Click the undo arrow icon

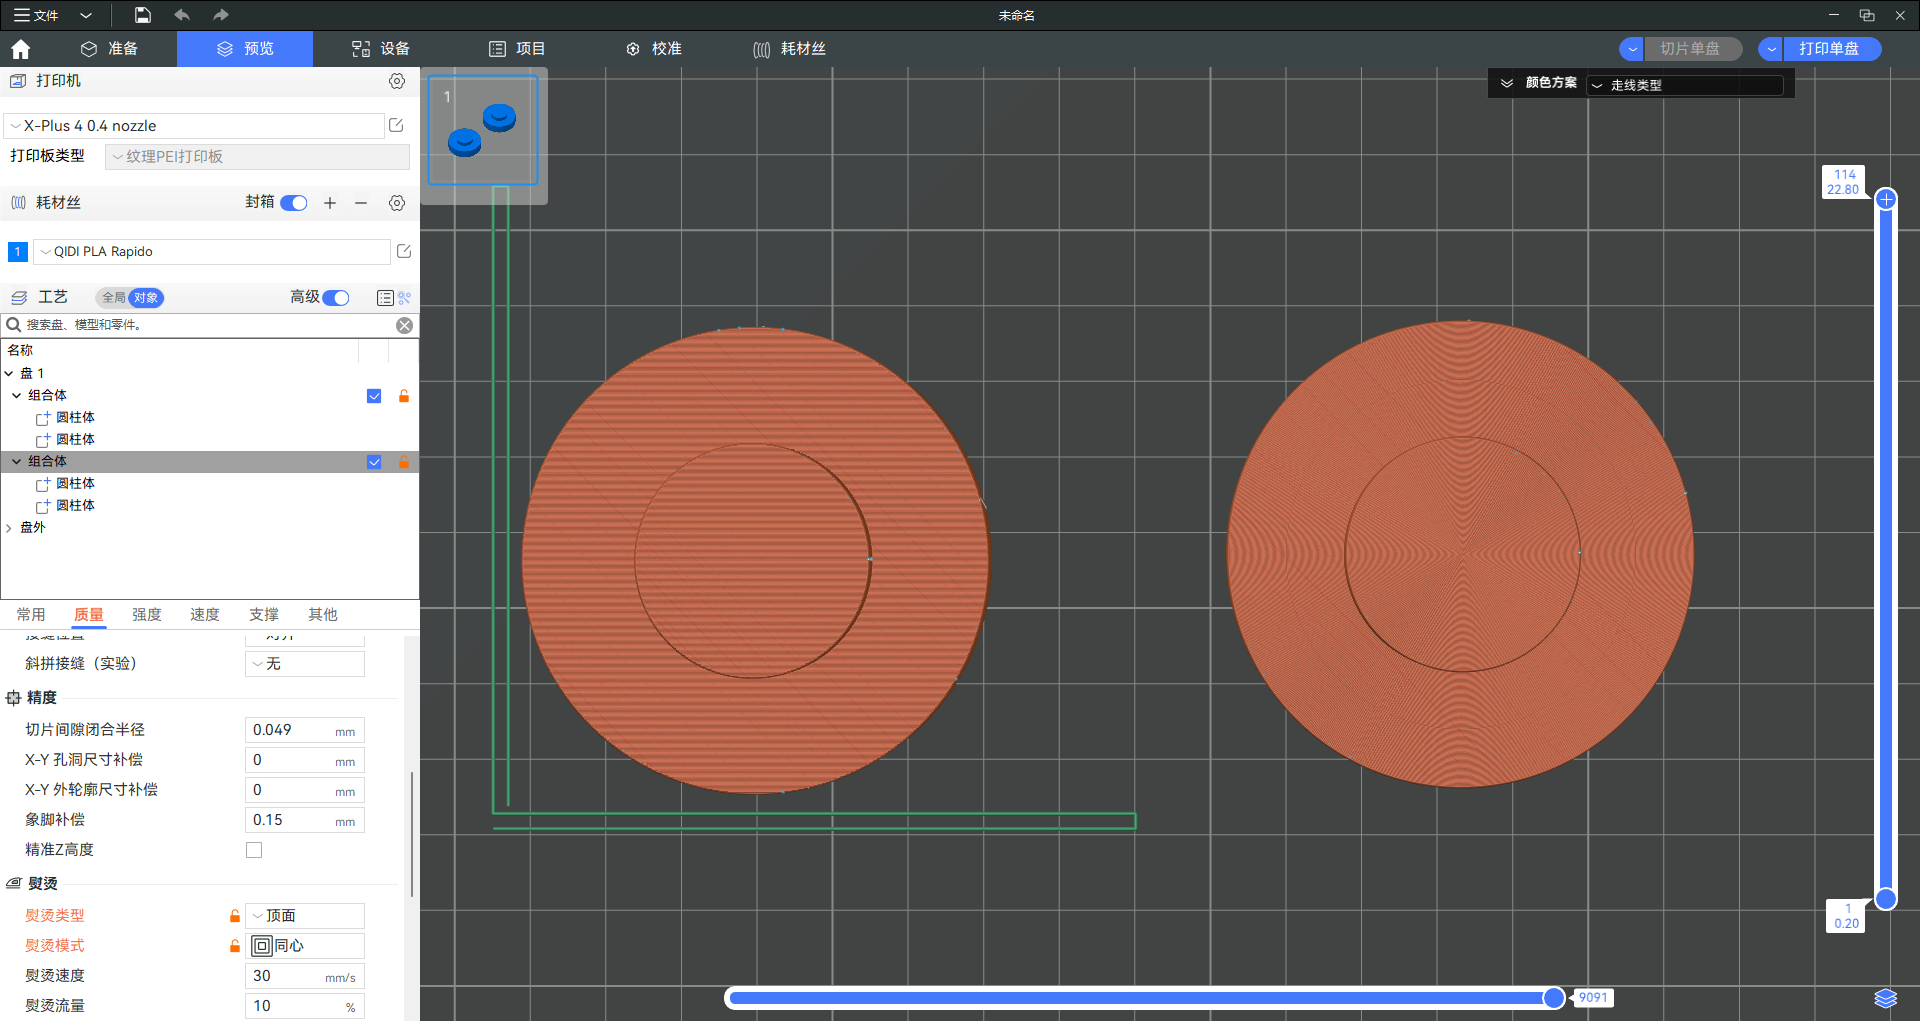[x=182, y=15]
